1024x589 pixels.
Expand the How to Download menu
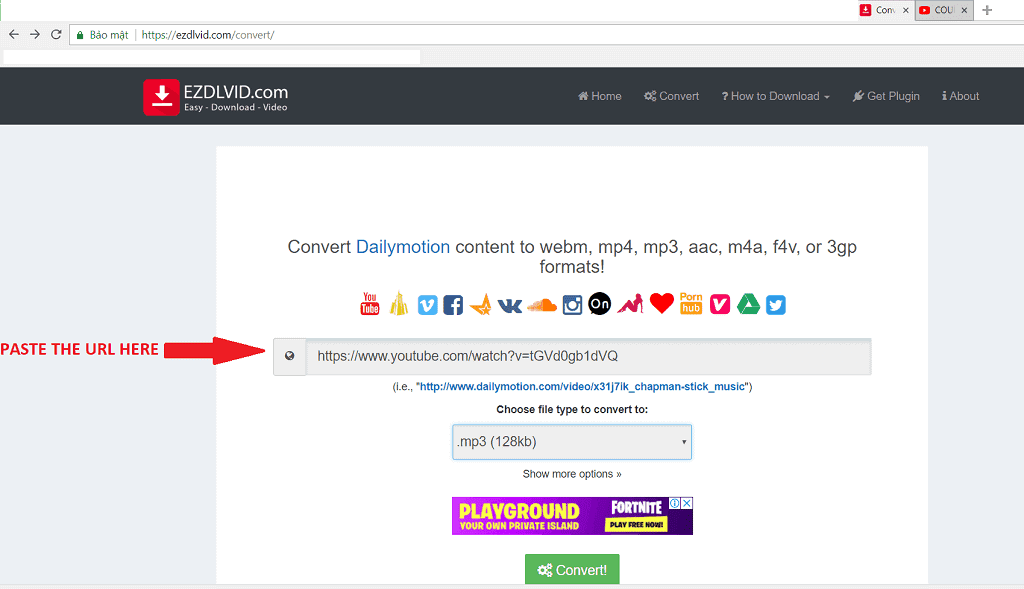(775, 96)
